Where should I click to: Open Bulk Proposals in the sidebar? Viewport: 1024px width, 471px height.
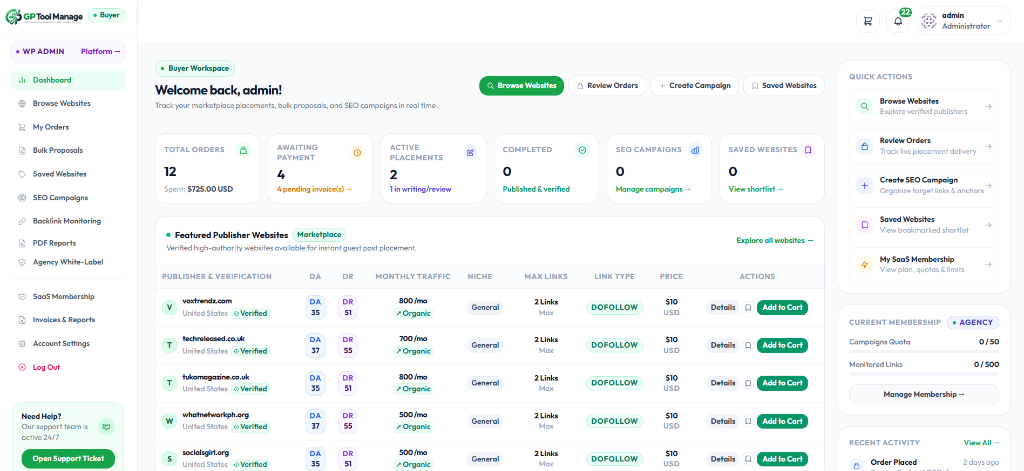pyautogui.click(x=68, y=150)
